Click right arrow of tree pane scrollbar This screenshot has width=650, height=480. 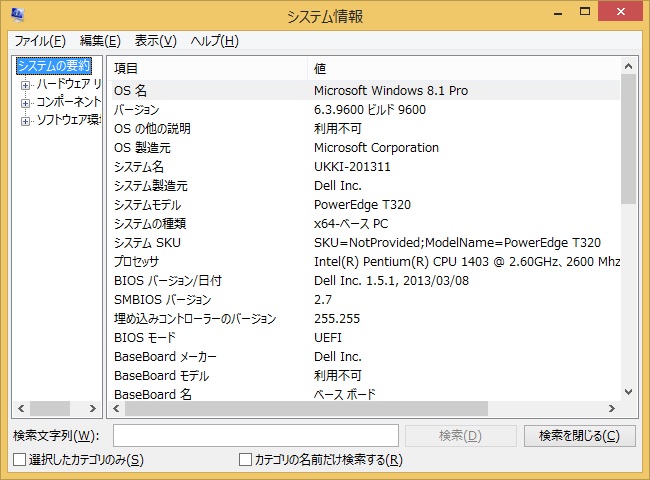(x=92, y=409)
